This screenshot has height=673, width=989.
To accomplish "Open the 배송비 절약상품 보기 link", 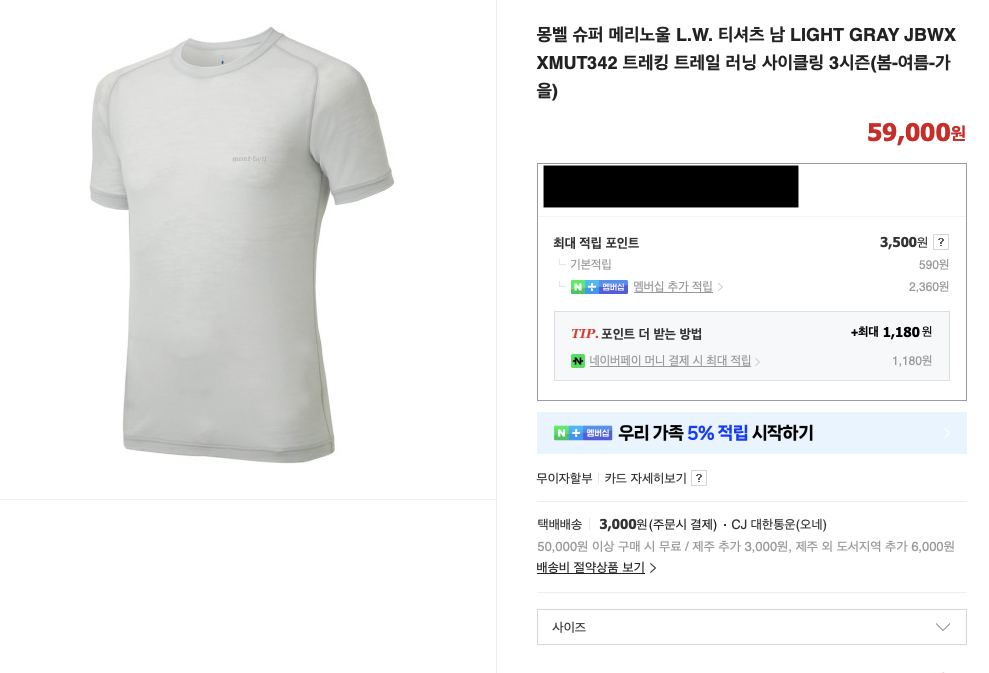I will (590, 568).
